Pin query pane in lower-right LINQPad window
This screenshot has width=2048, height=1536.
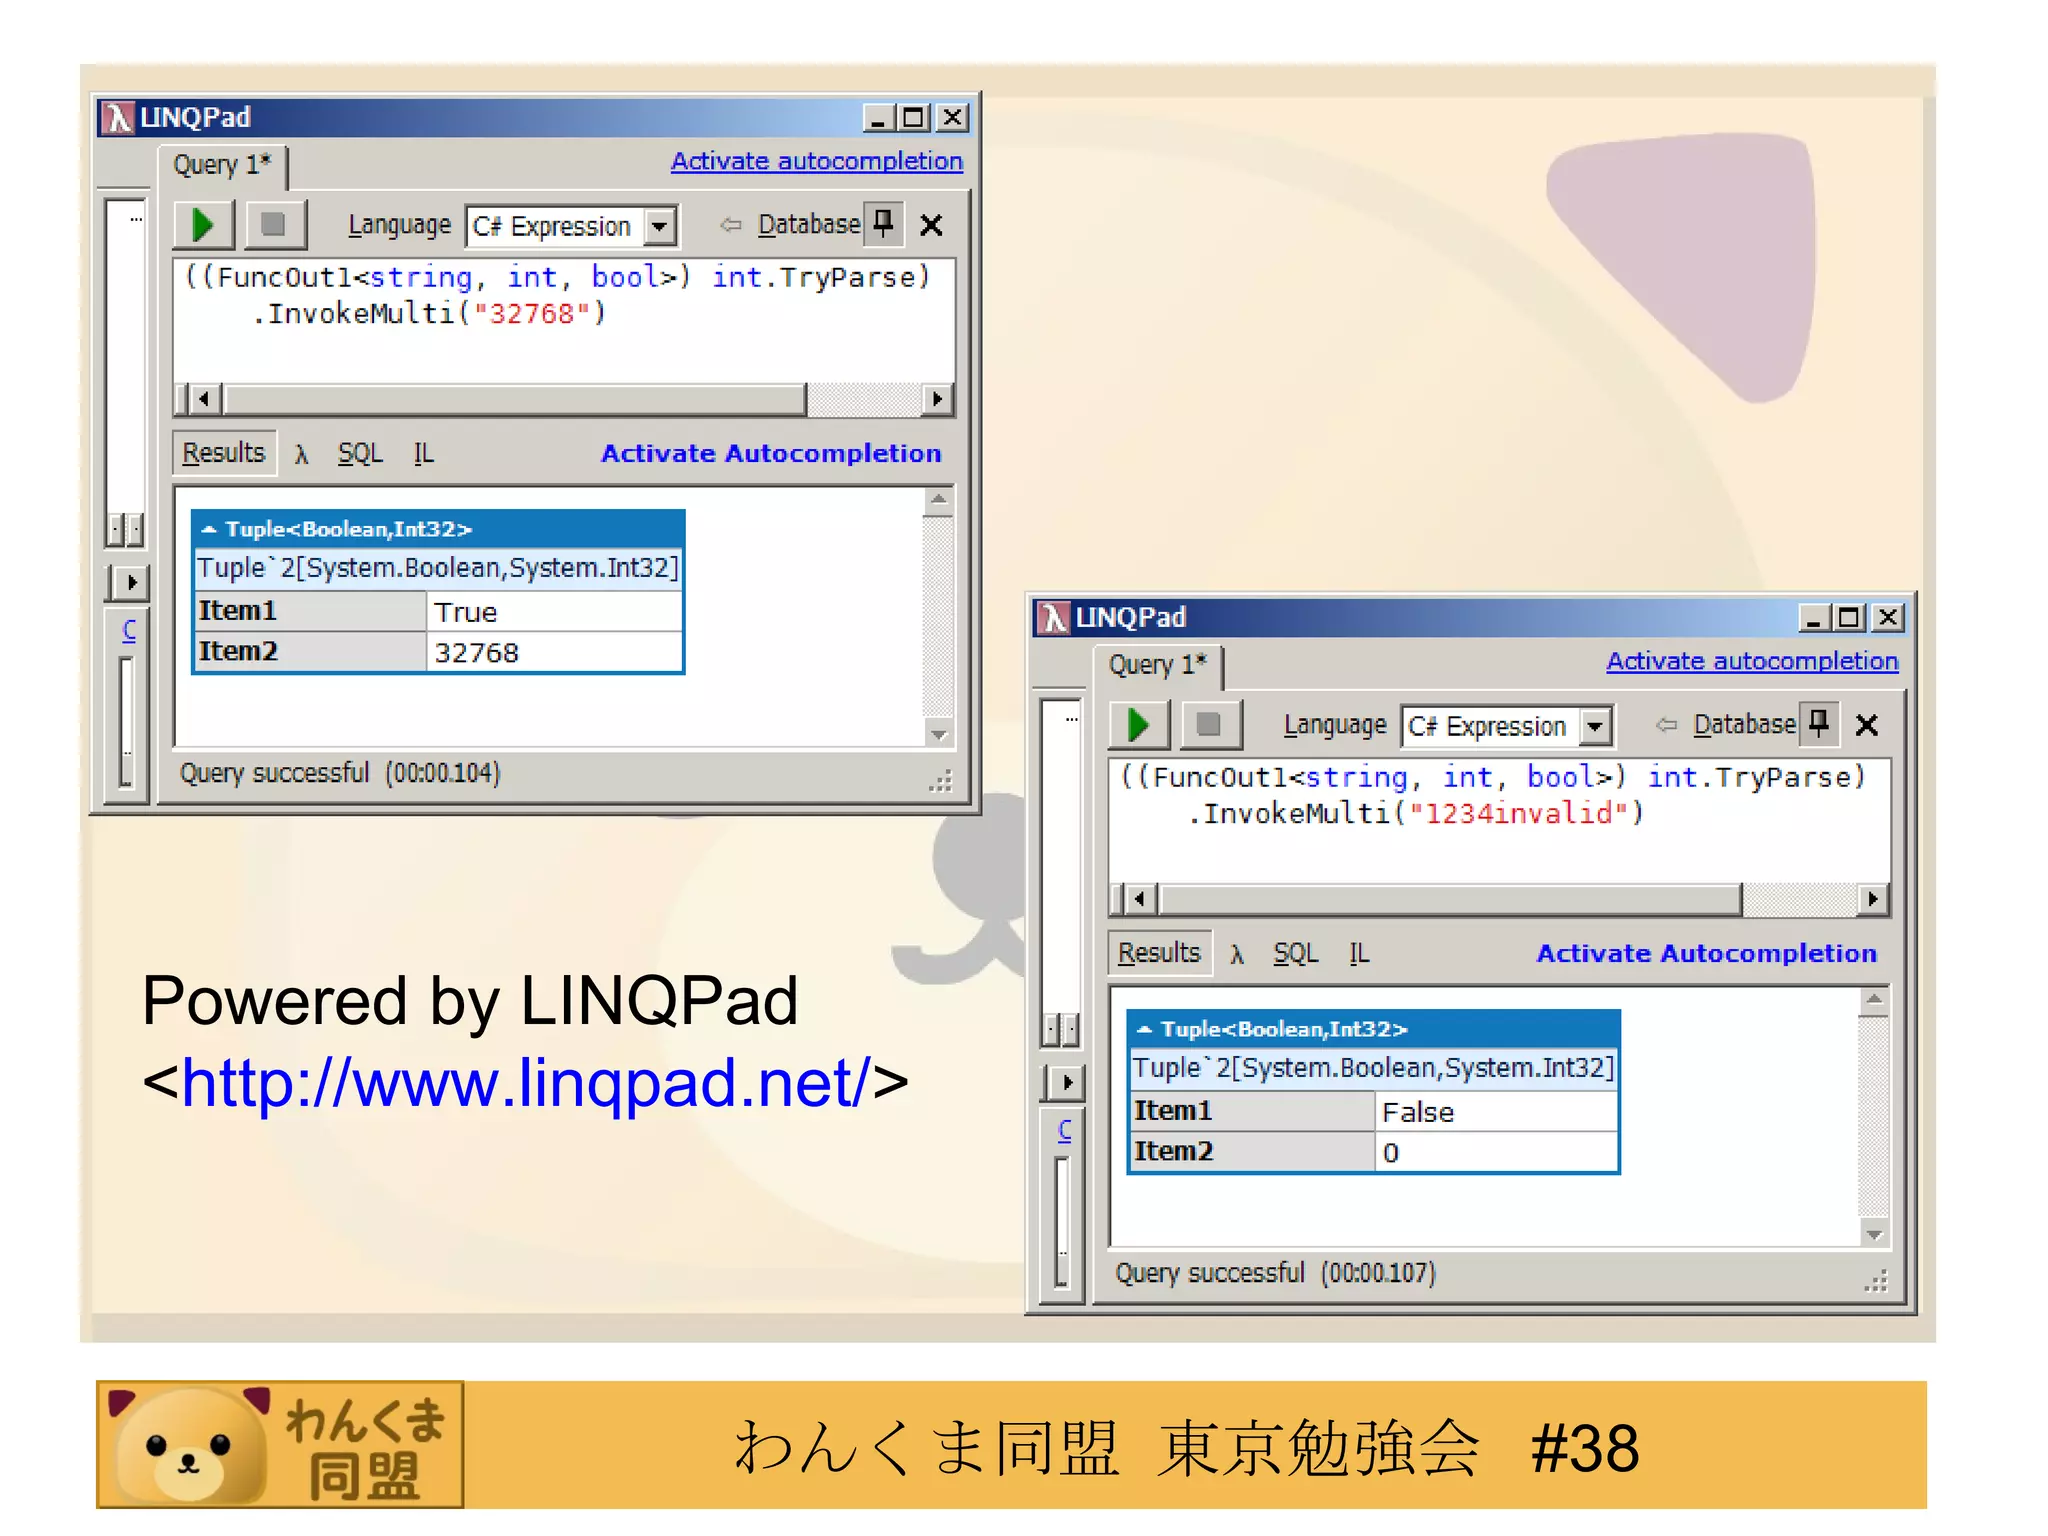click(x=1819, y=723)
